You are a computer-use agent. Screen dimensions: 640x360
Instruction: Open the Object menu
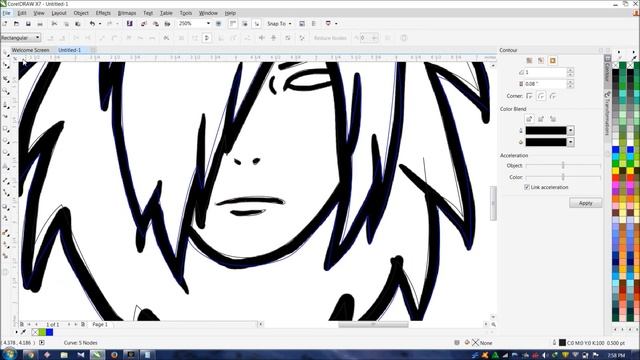coord(81,13)
